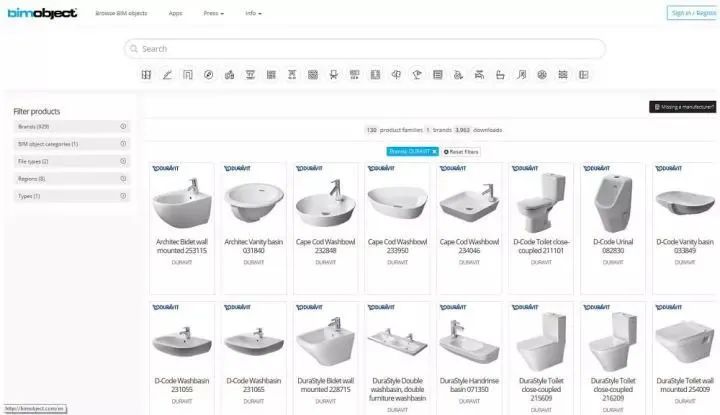
Task: Open D-Code Toilet close-coupled 211101 image
Action: (x=541, y=203)
